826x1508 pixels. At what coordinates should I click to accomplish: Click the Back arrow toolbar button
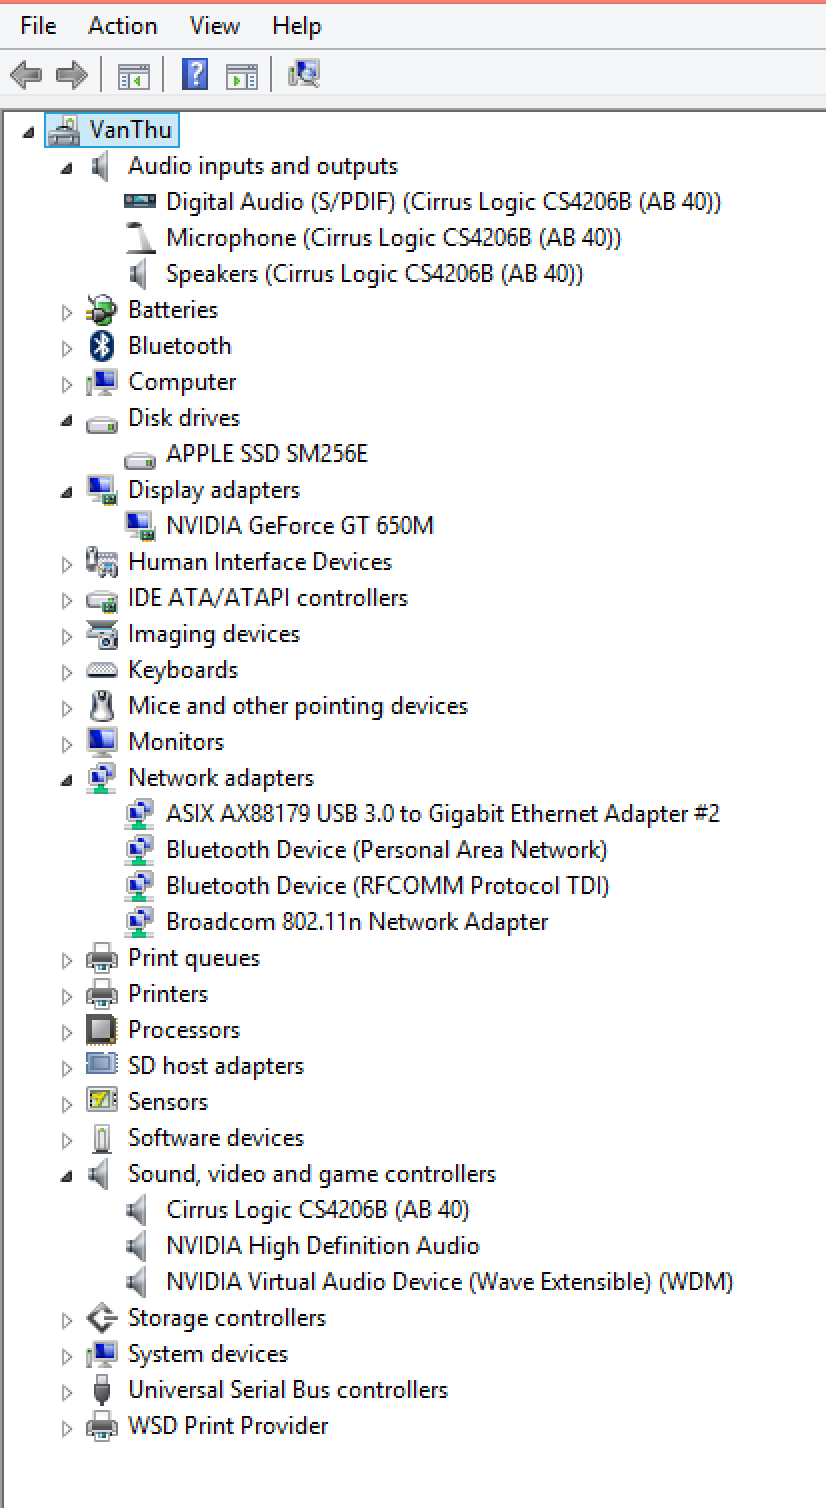coord(26,74)
